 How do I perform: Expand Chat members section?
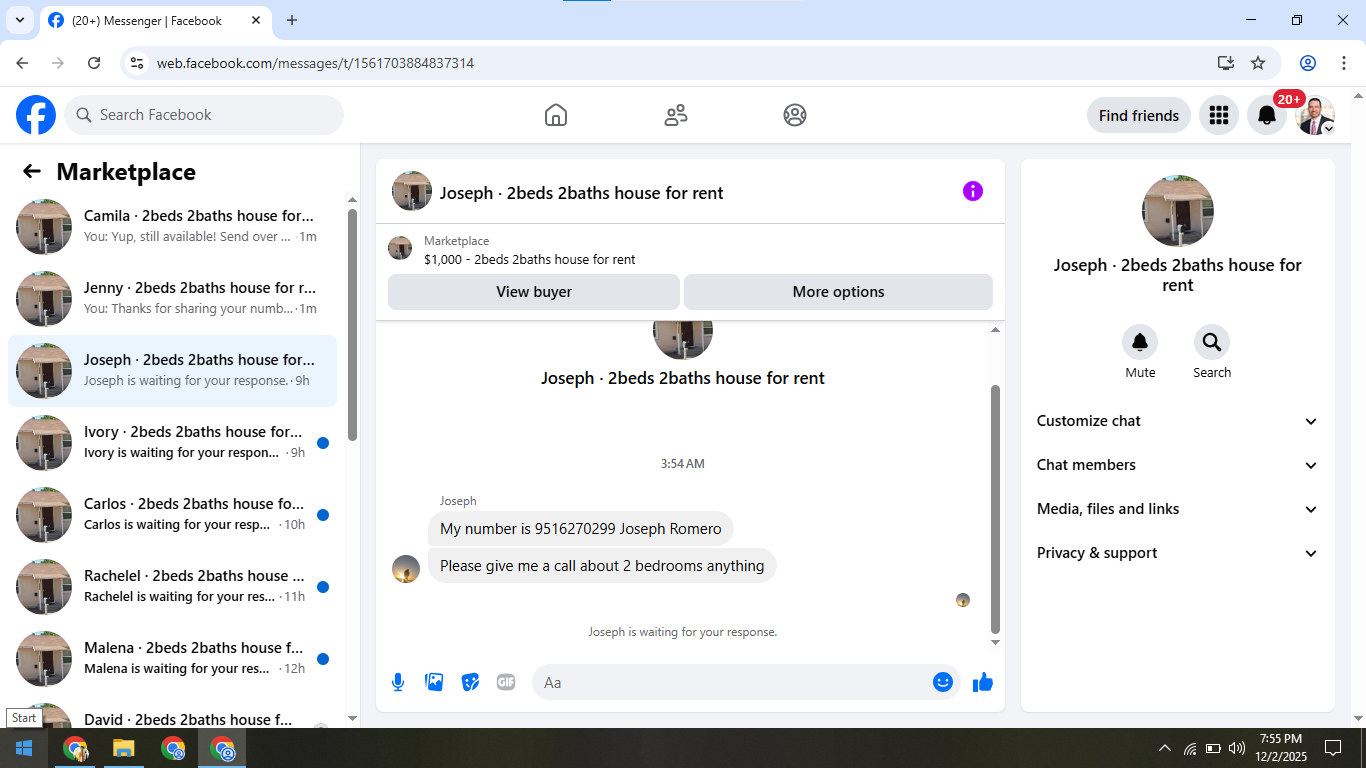[x=1178, y=465]
